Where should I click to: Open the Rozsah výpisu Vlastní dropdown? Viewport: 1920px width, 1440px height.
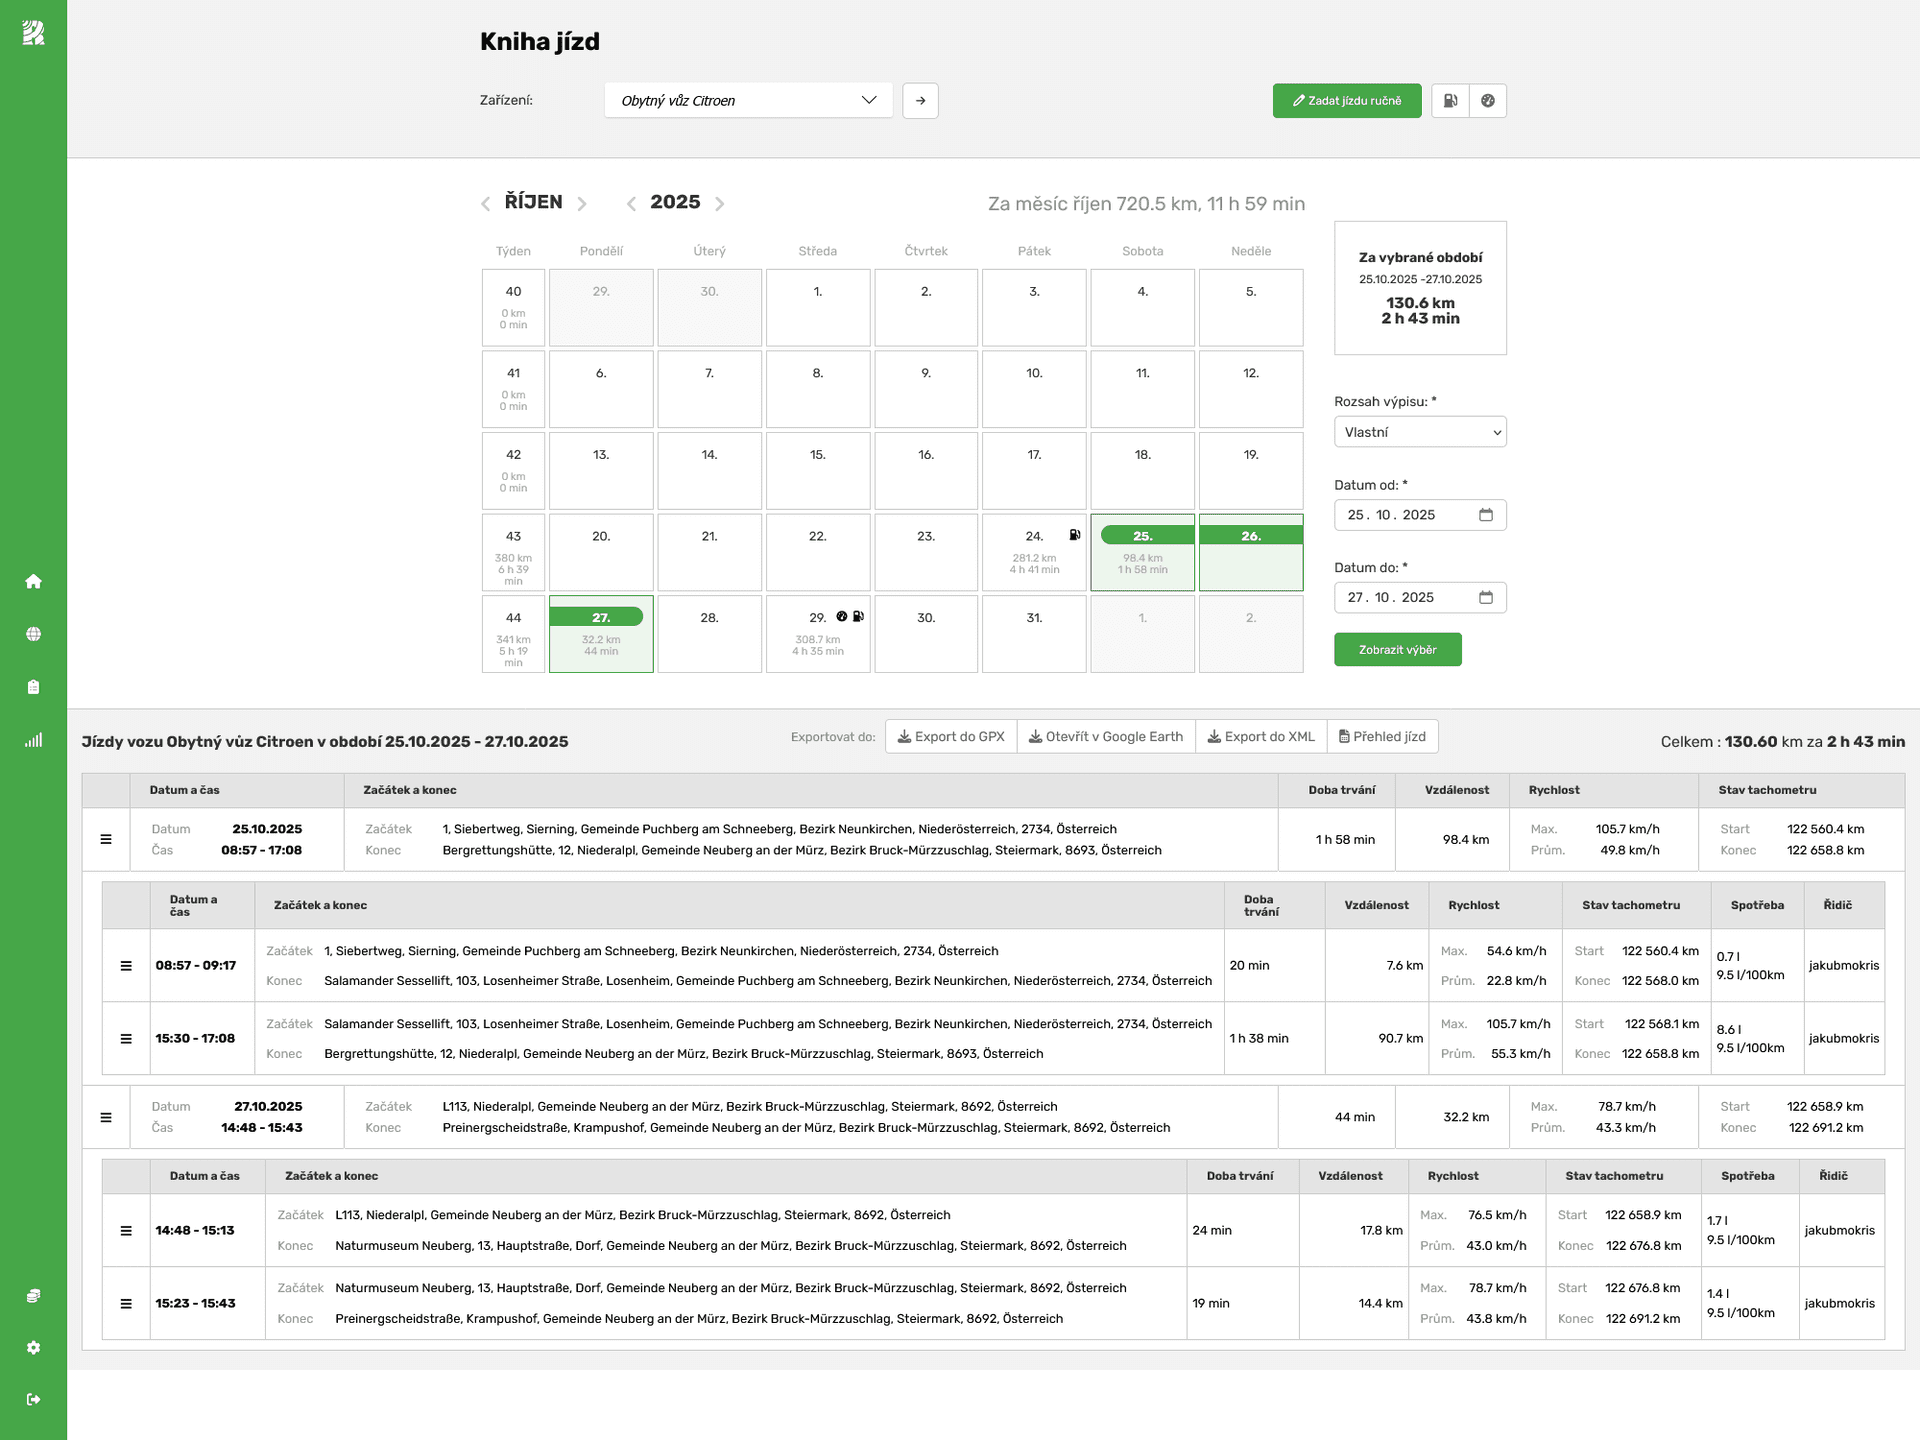point(1420,432)
